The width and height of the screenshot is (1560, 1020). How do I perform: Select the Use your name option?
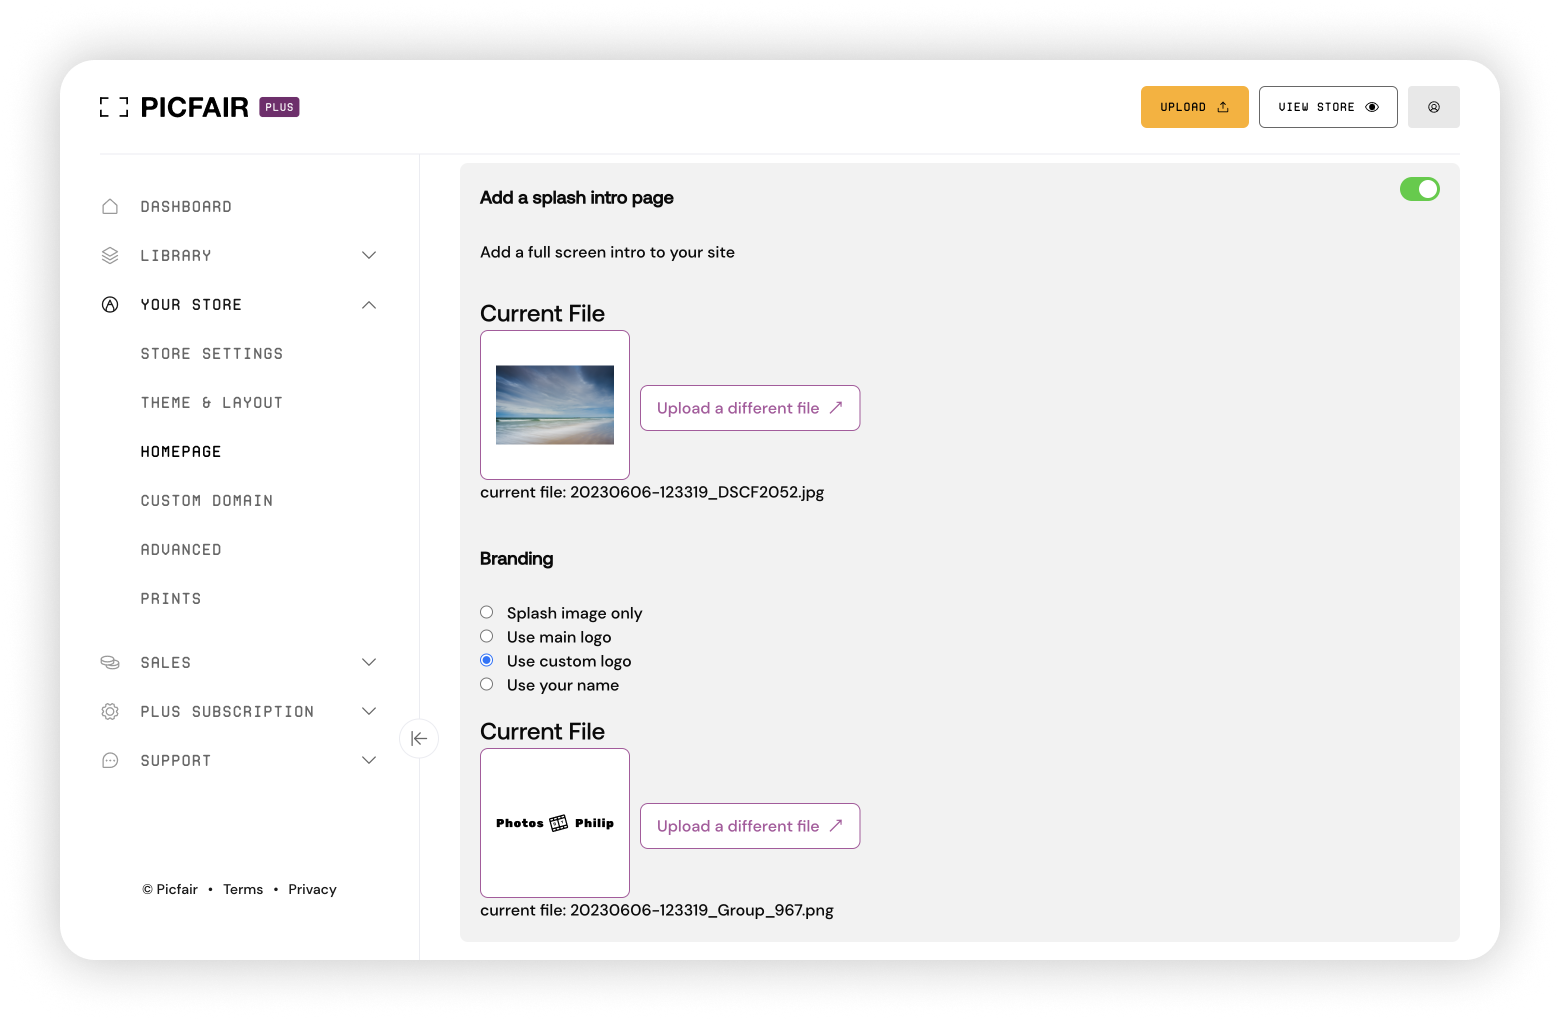[487, 684]
